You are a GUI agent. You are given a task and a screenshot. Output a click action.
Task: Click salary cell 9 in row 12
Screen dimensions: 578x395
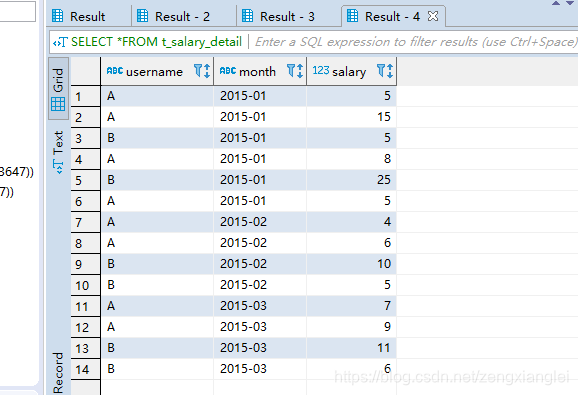pos(351,327)
